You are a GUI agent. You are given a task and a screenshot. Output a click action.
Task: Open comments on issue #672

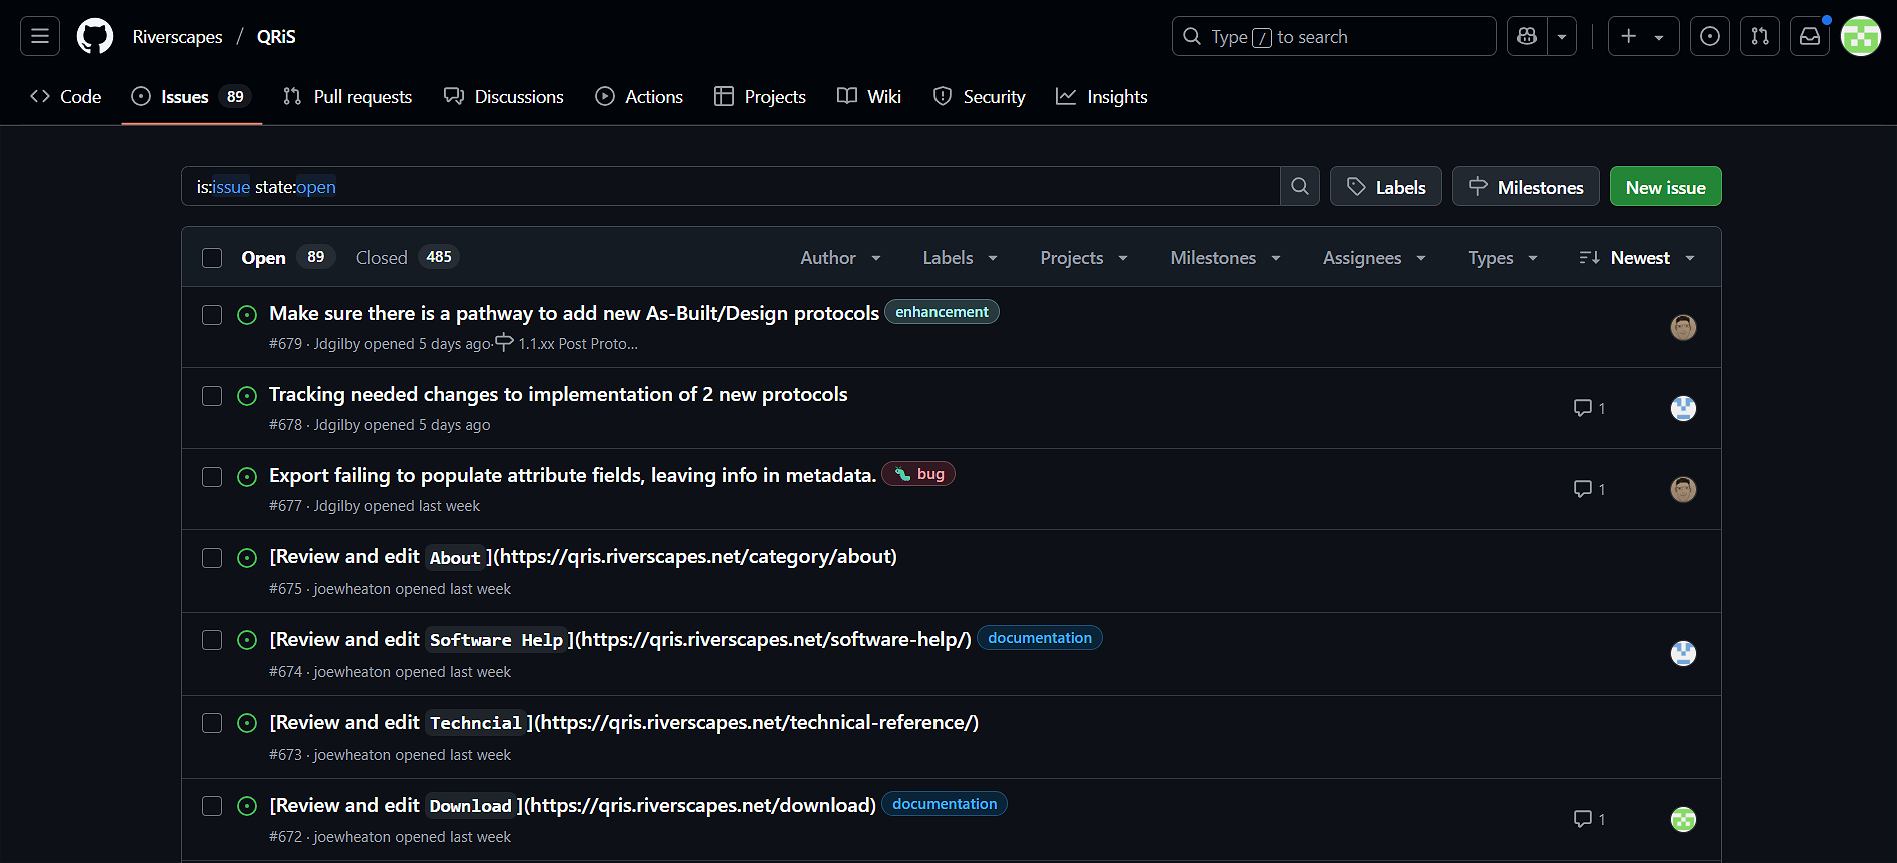point(1590,819)
